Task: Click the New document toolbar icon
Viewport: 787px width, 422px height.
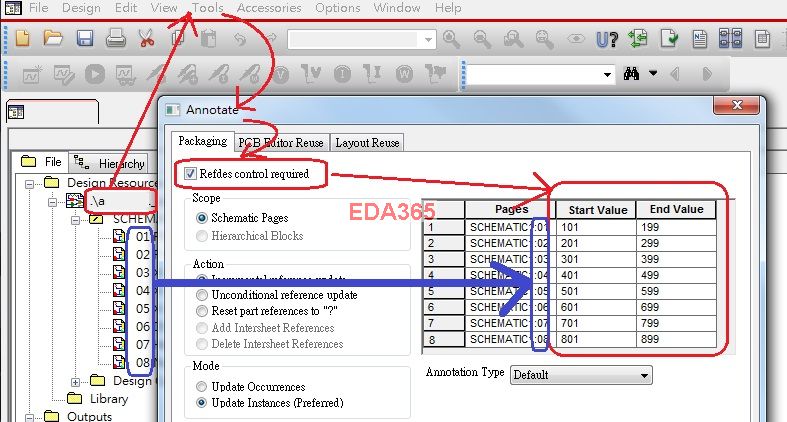Action: 23,38
